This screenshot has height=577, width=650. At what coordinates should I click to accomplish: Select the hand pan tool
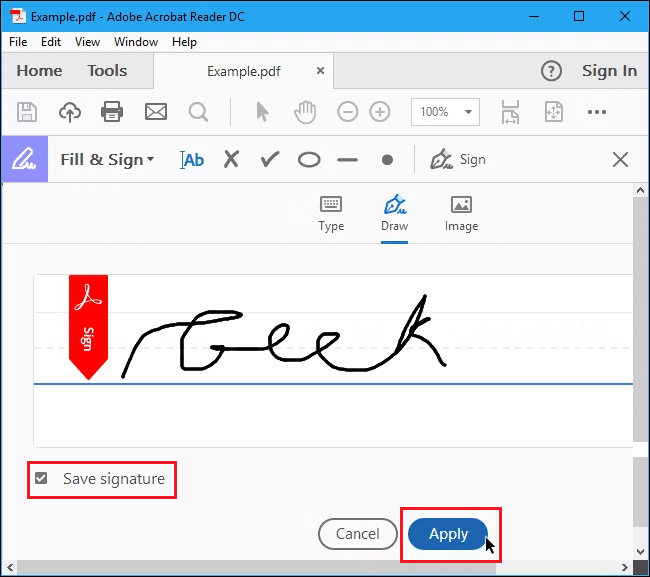pyautogui.click(x=306, y=112)
